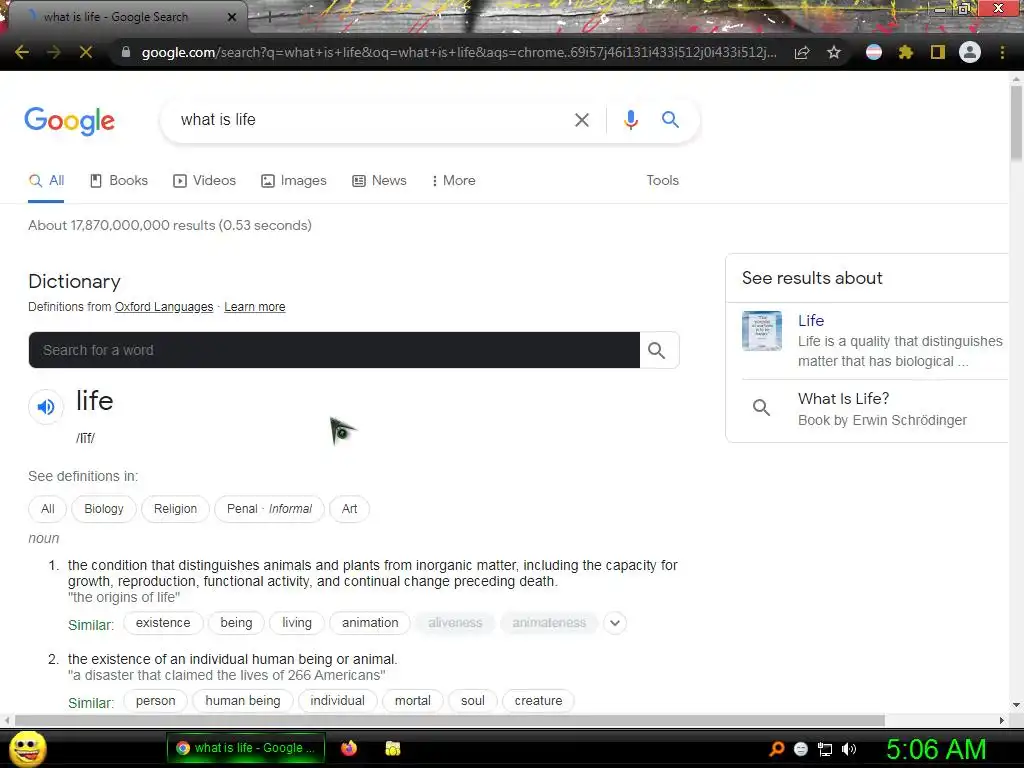Switch to the Books tab
The height and width of the screenshot is (768, 1024).
tap(119, 181)
